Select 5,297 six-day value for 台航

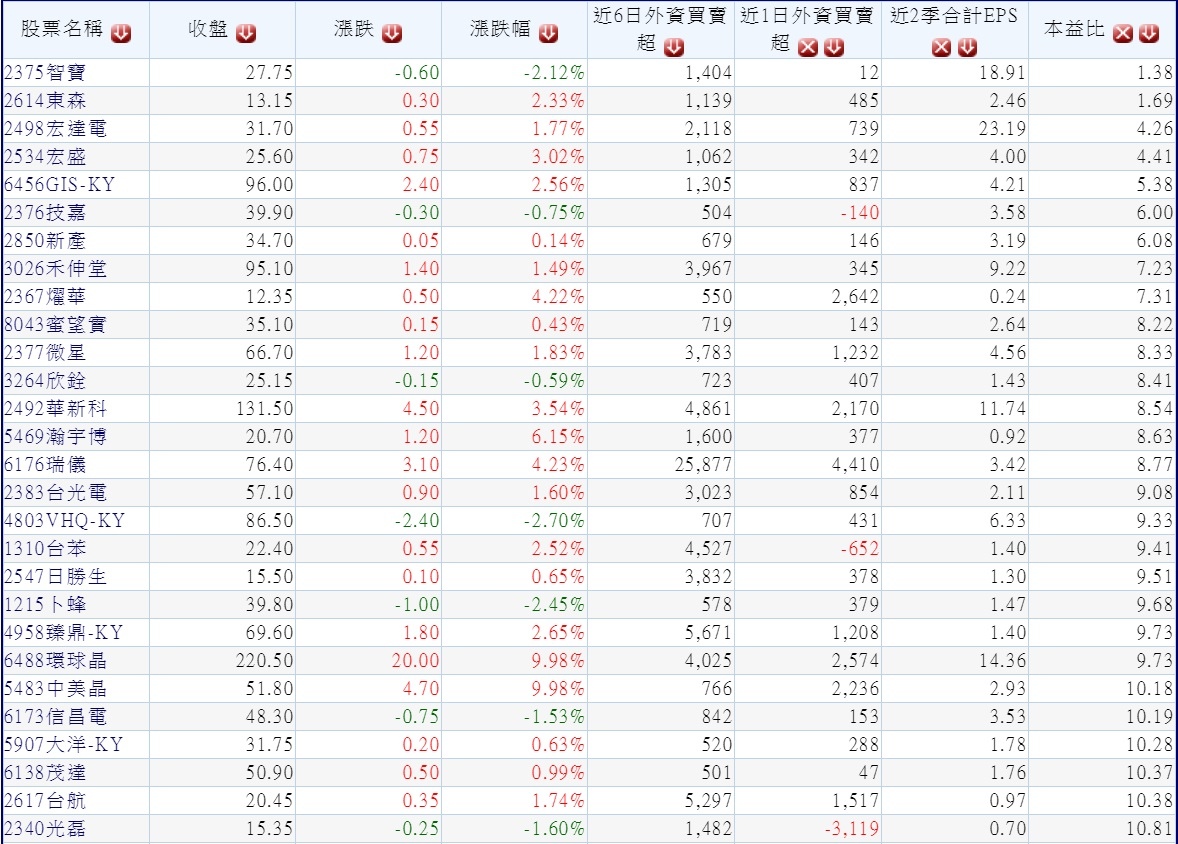tap(708, 800)
